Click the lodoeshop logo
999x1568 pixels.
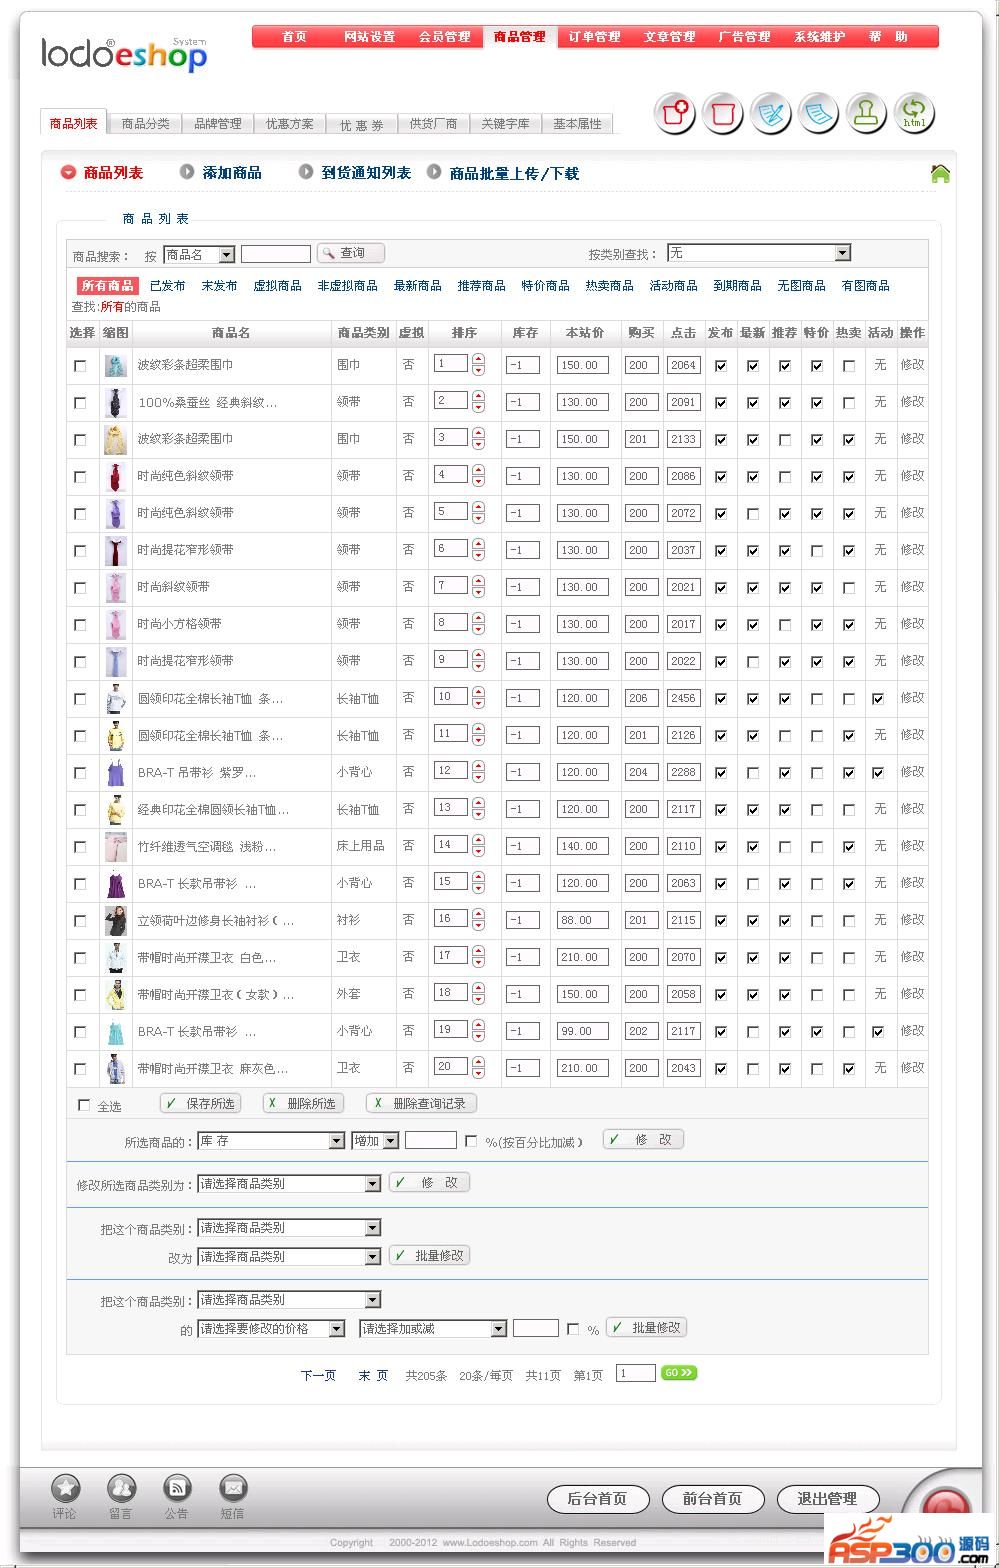point(124,54)
